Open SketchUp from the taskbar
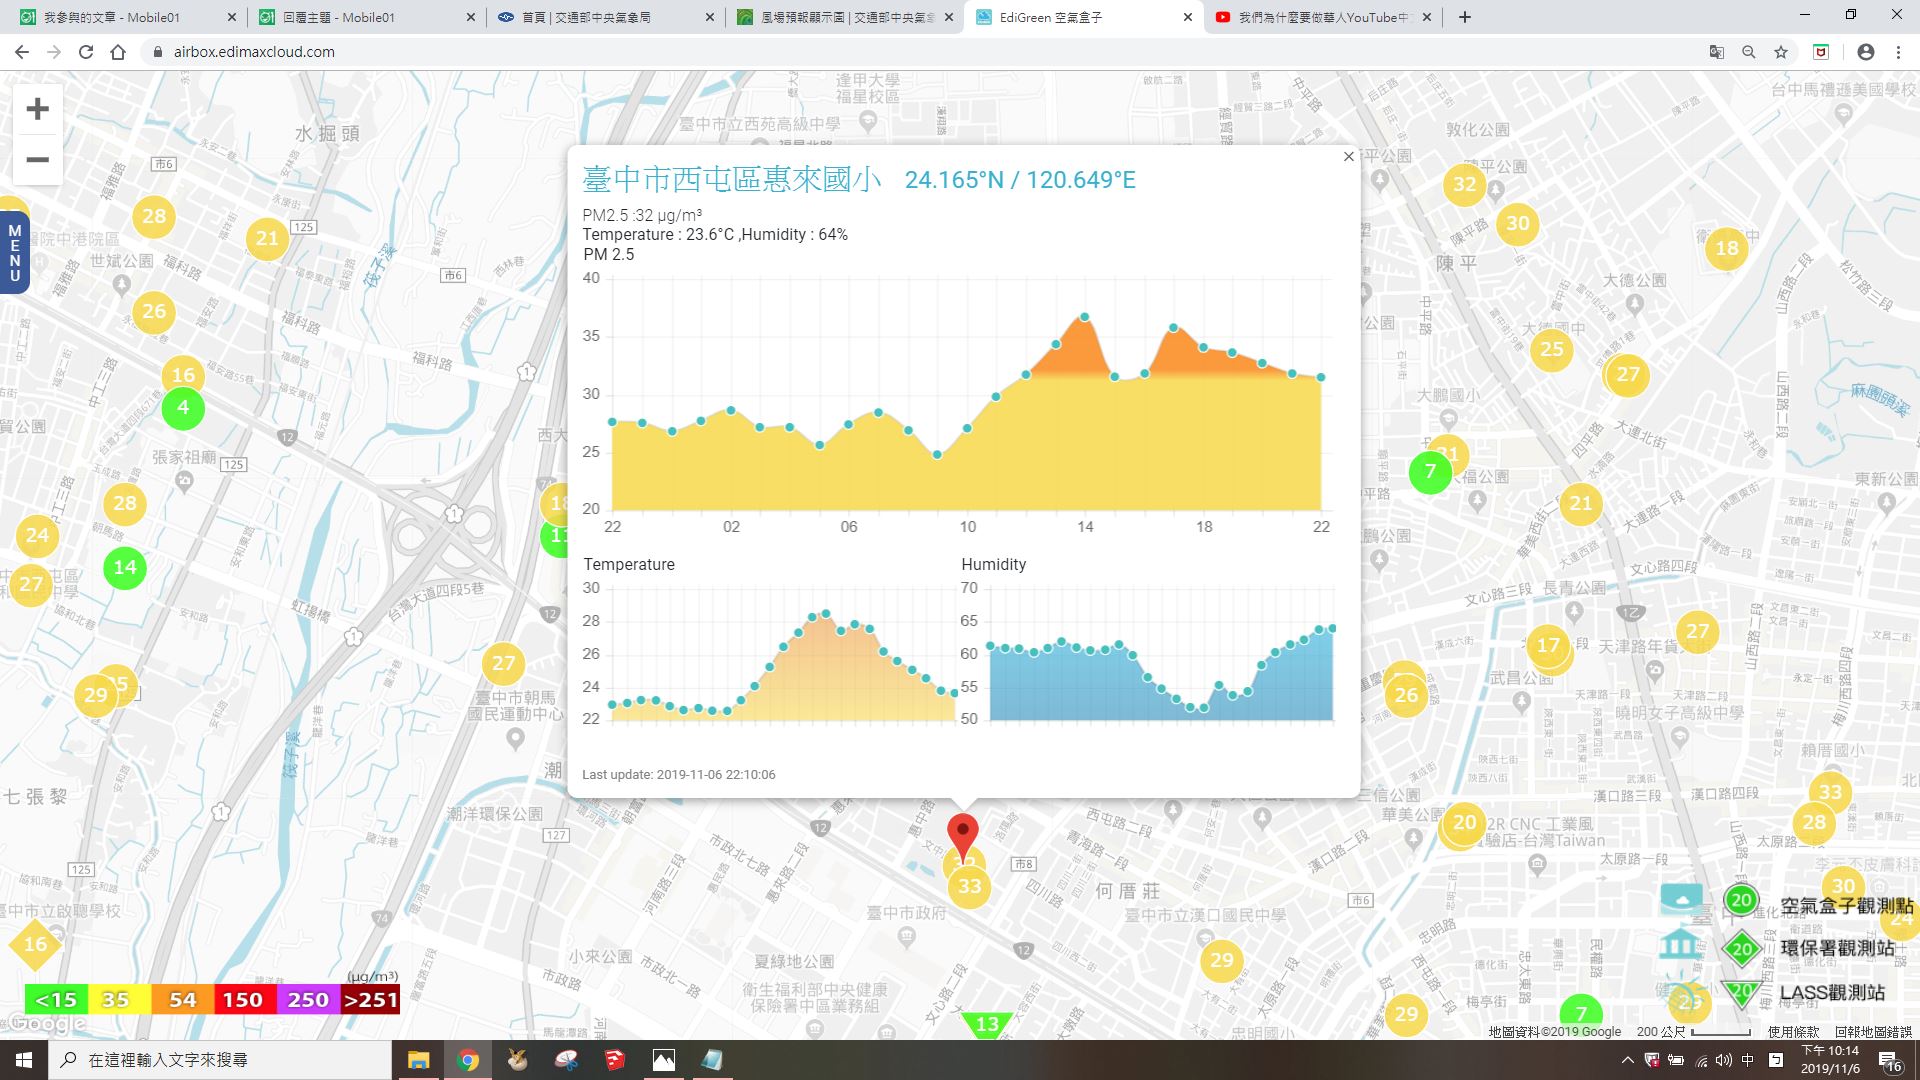Screen dimensions: 1920x1080 pyautogui.click(x=614, y=1060)
